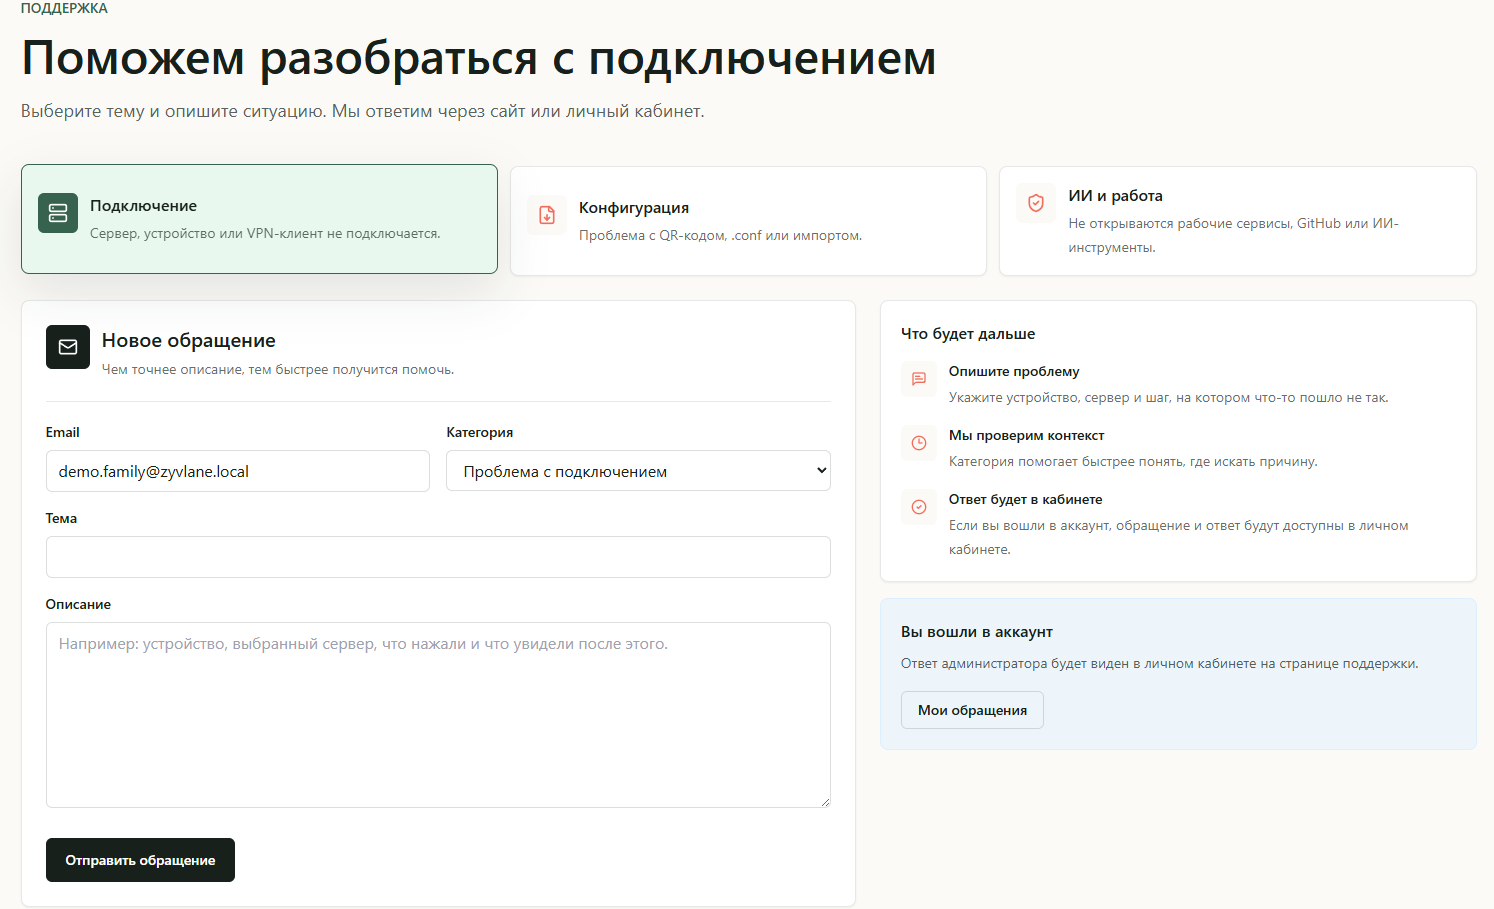This screenshot has height=909, width=1494.
Task: Select the ИИ и работа topic card
Action: (x=1238, y=221)
